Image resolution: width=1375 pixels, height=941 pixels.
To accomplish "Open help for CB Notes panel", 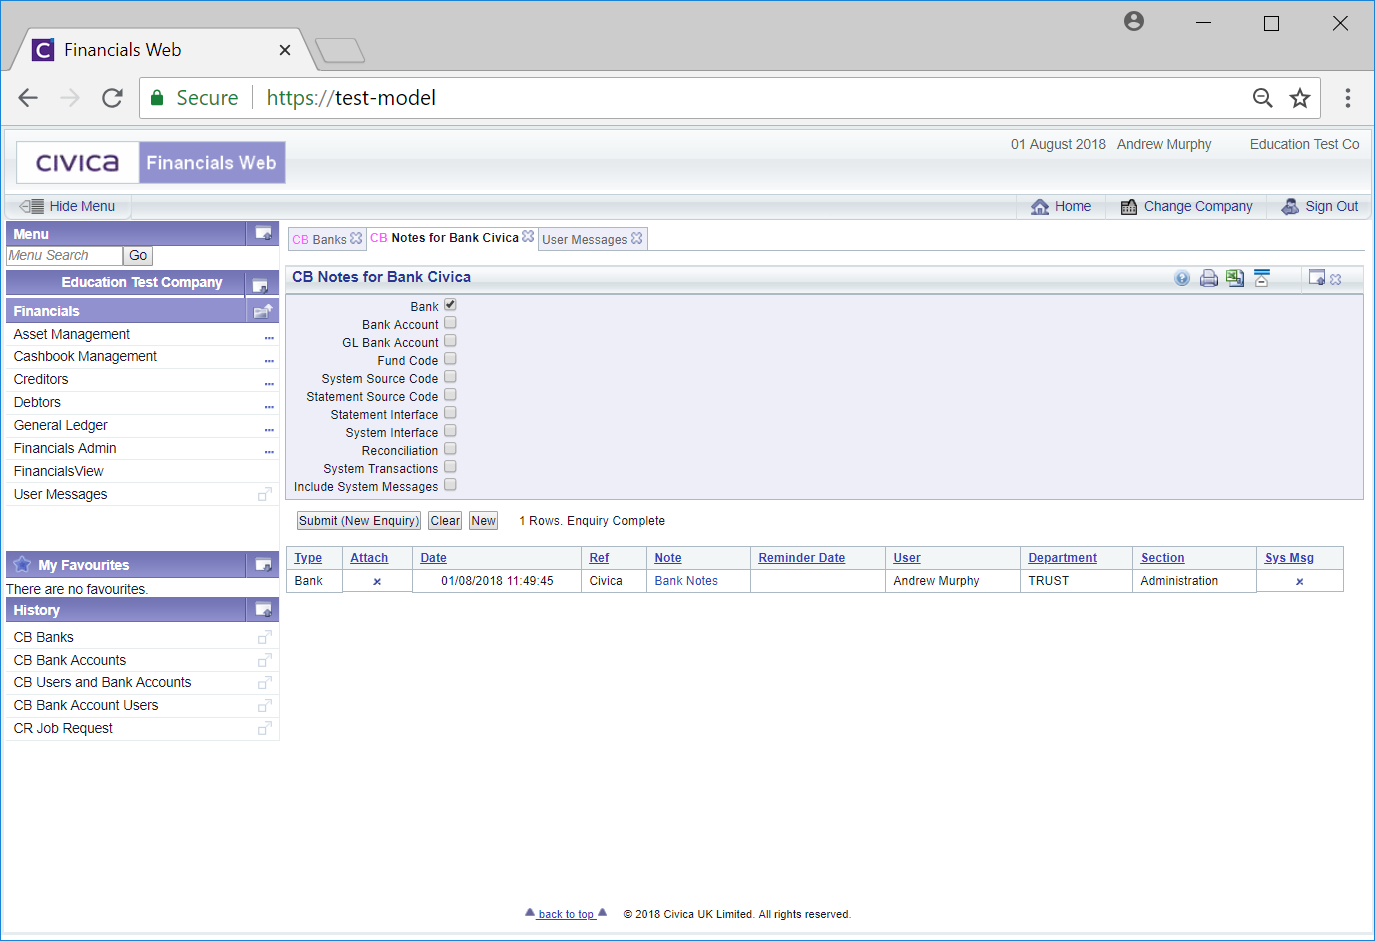I will click(1182, 279).
